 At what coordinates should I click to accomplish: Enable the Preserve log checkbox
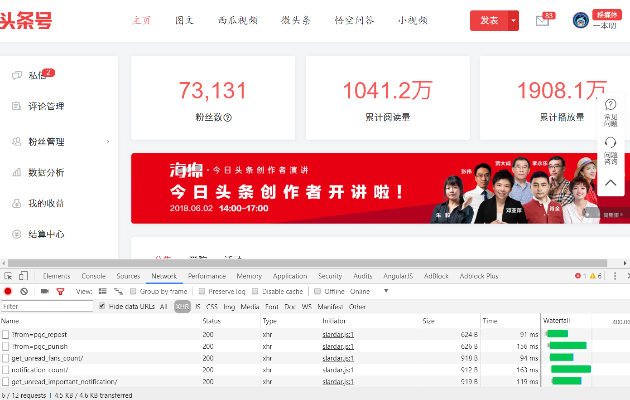tap(203, 291)
